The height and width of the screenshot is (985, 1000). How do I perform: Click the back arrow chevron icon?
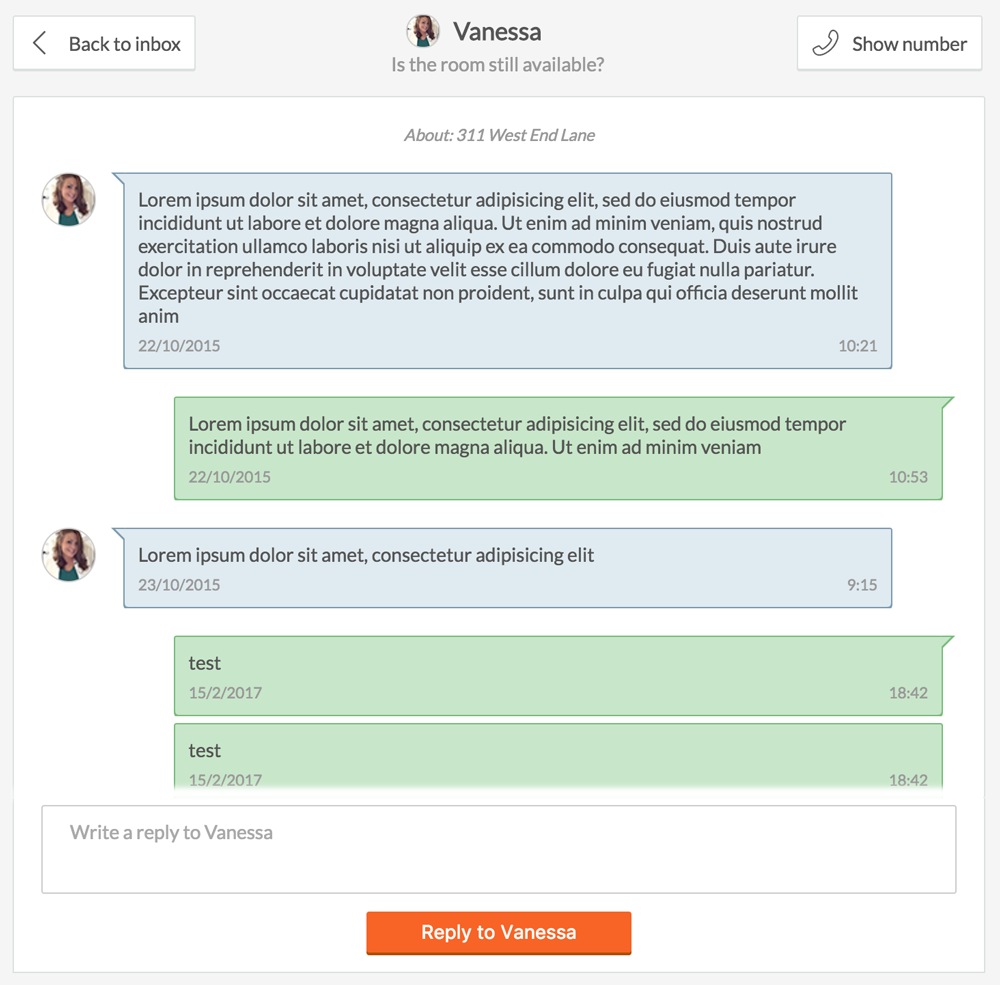click(x=40, y=43)
